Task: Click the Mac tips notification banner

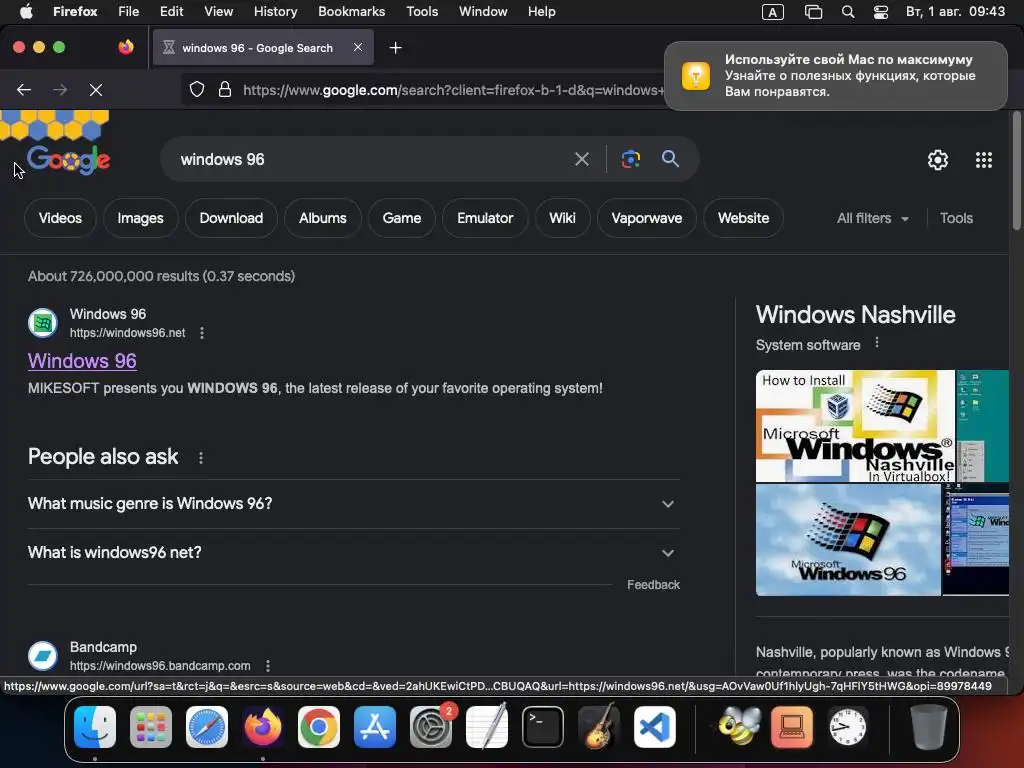Action: (835, 76)
